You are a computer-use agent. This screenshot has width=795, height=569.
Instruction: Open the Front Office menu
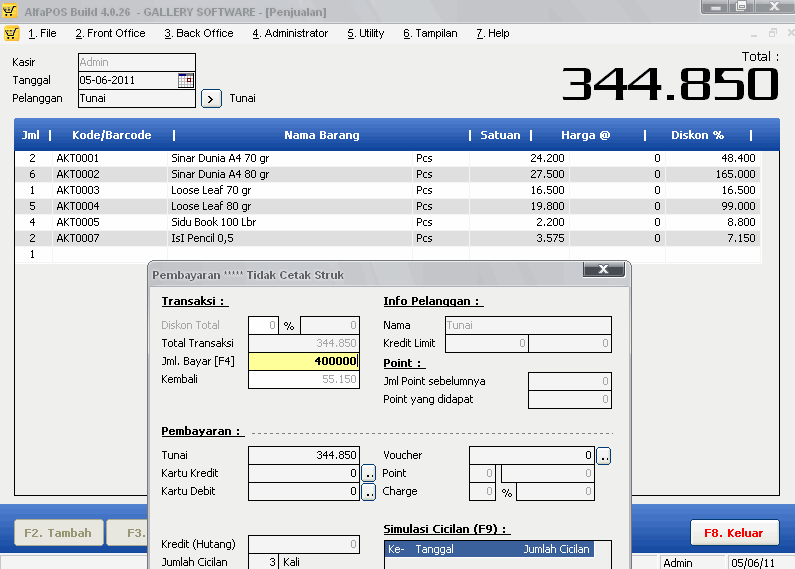[x=111, y=33]
